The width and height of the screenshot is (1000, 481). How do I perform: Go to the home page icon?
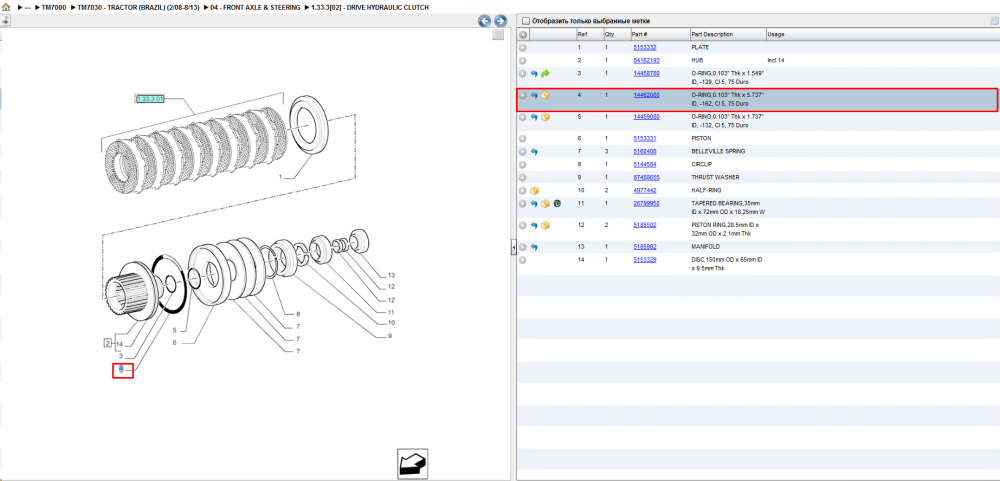pyautogui.click(x=6, y=7)
